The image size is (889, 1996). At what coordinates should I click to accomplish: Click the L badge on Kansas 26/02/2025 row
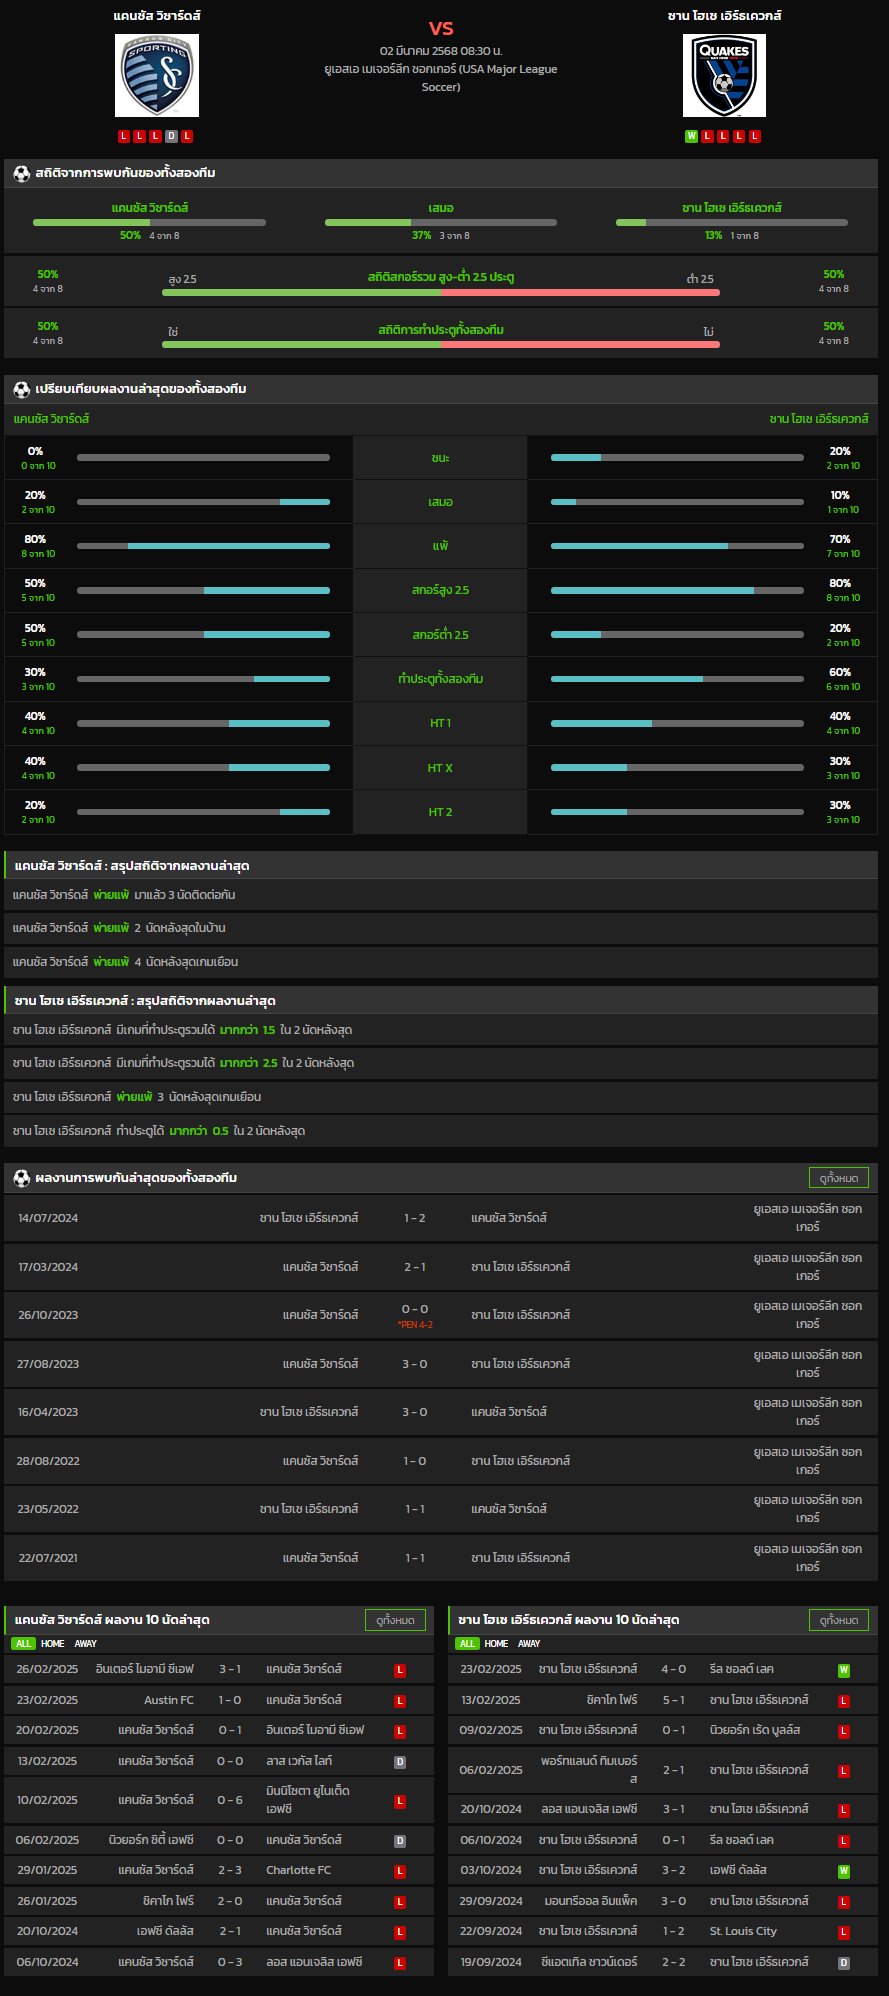point(400,1670)
